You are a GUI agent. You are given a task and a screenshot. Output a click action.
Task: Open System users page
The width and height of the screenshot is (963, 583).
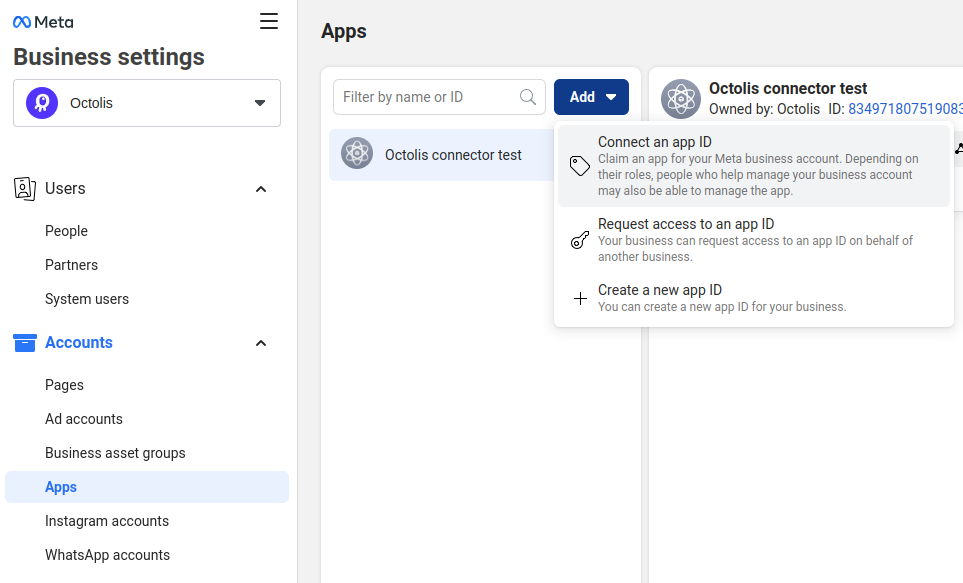[x=87, y=299]
